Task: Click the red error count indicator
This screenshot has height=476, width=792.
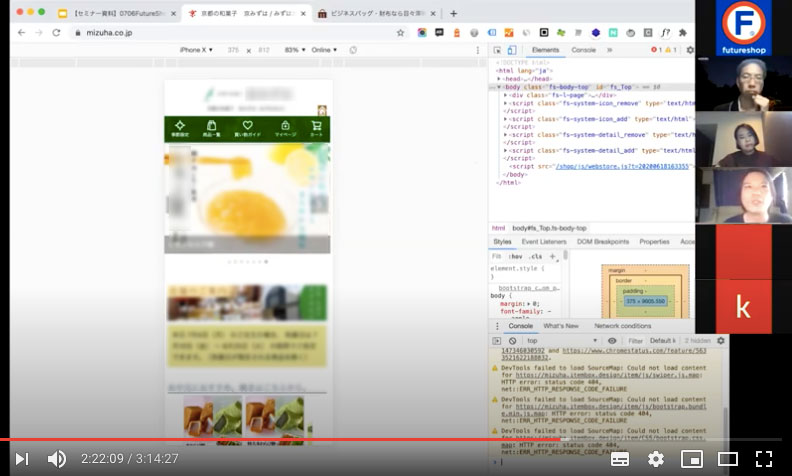Action: click(x=656, y=50)
